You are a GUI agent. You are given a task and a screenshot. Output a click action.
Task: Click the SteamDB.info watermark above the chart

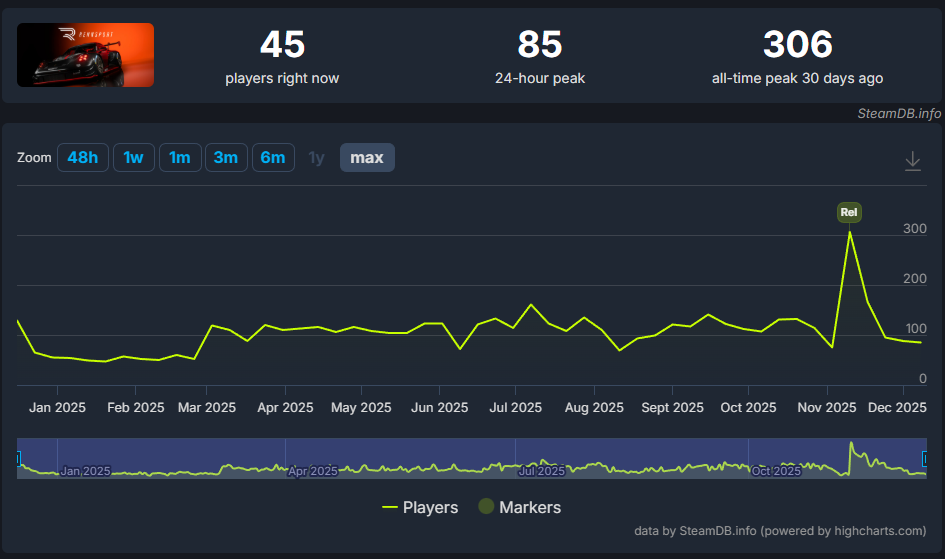tap(898, 114)
